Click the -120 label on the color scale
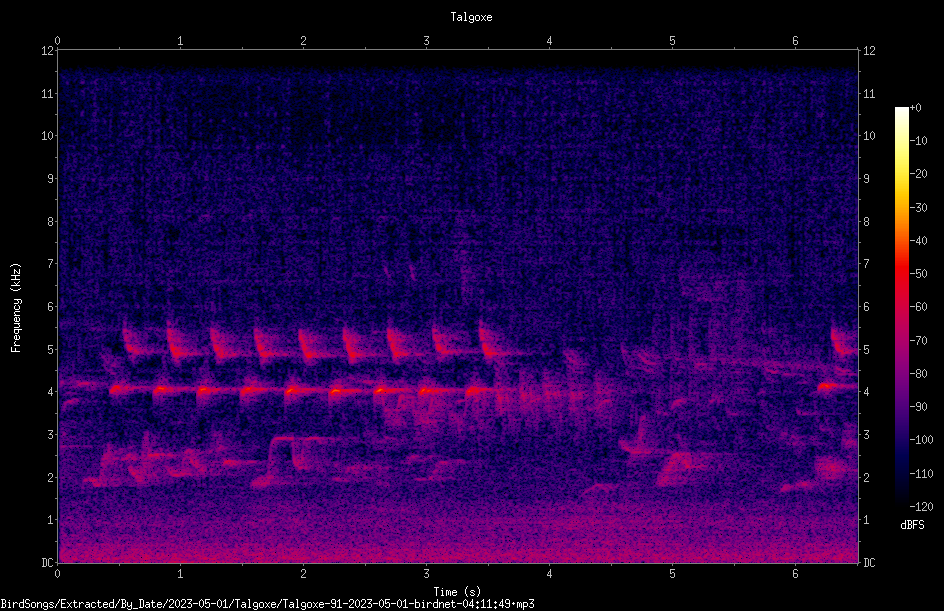Screen dimensions: 944x611 pos(921,506)
